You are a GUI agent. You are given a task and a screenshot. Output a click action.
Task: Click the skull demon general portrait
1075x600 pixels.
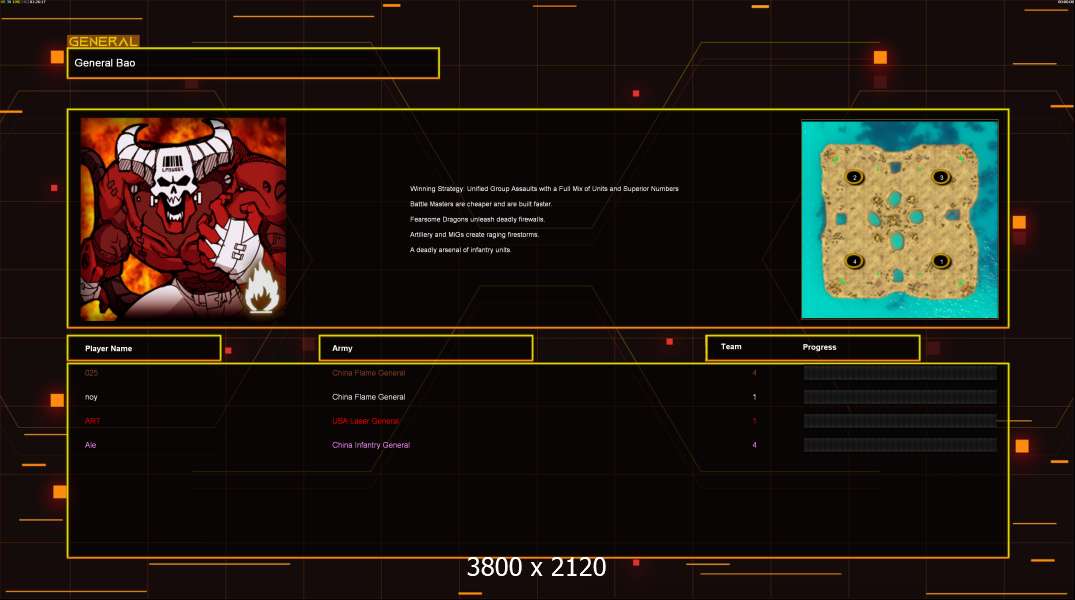tap(183, 219)
